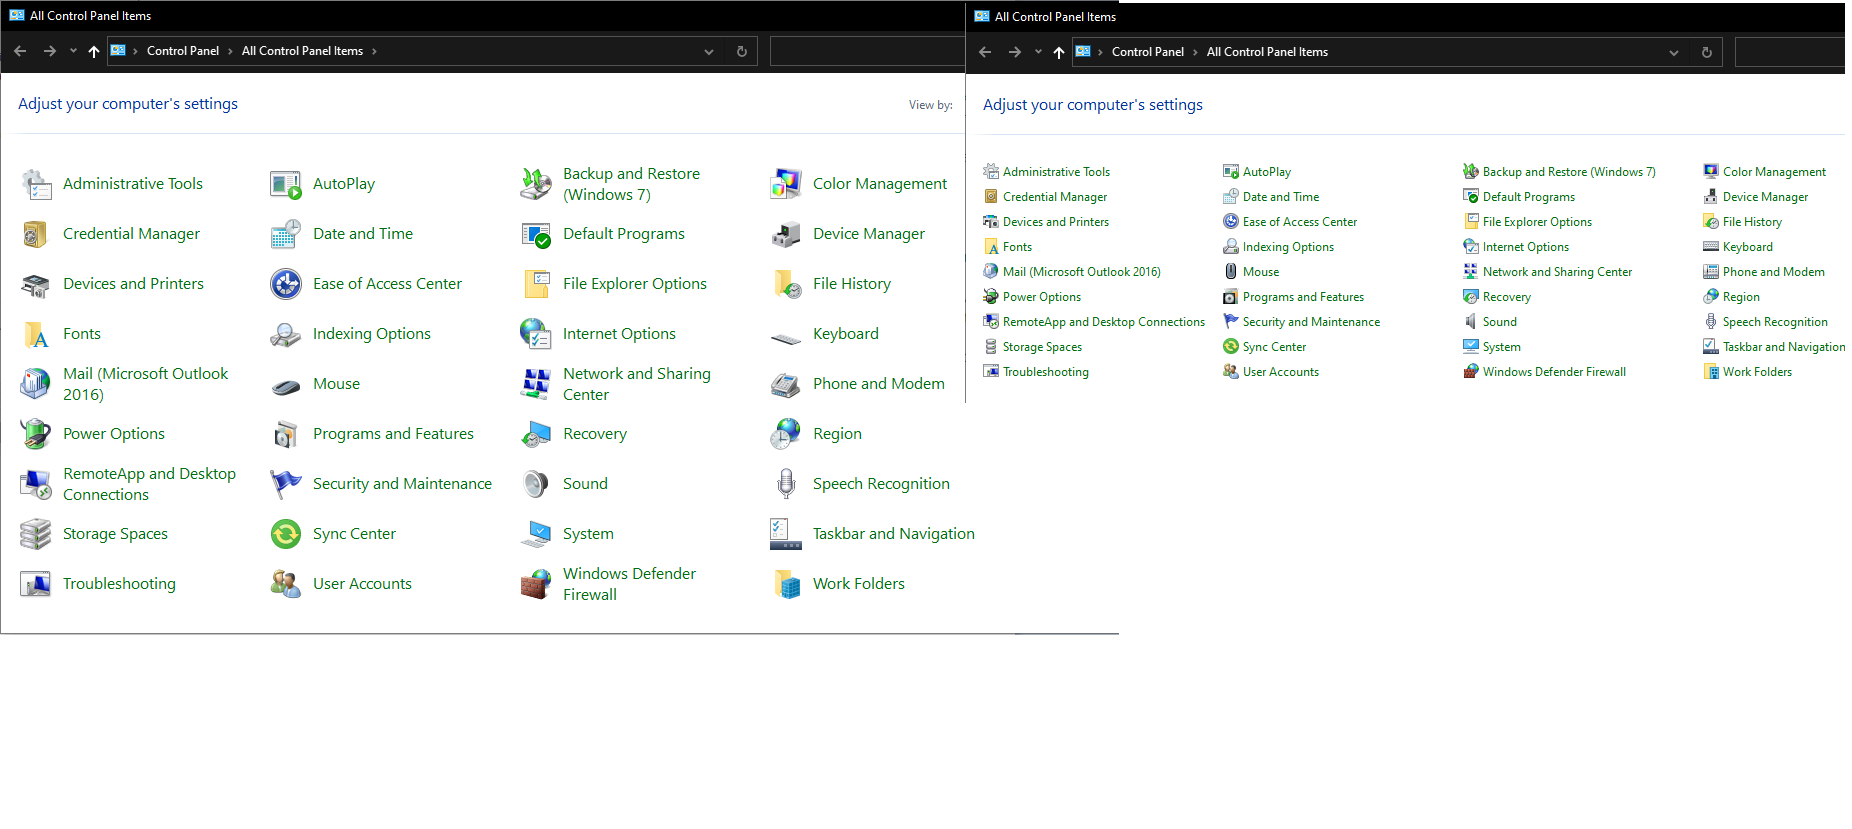This screenshot has width=1852, height=829.
Task: Click 'Control Panel' breadcrumb in left window
Action: 182,51
